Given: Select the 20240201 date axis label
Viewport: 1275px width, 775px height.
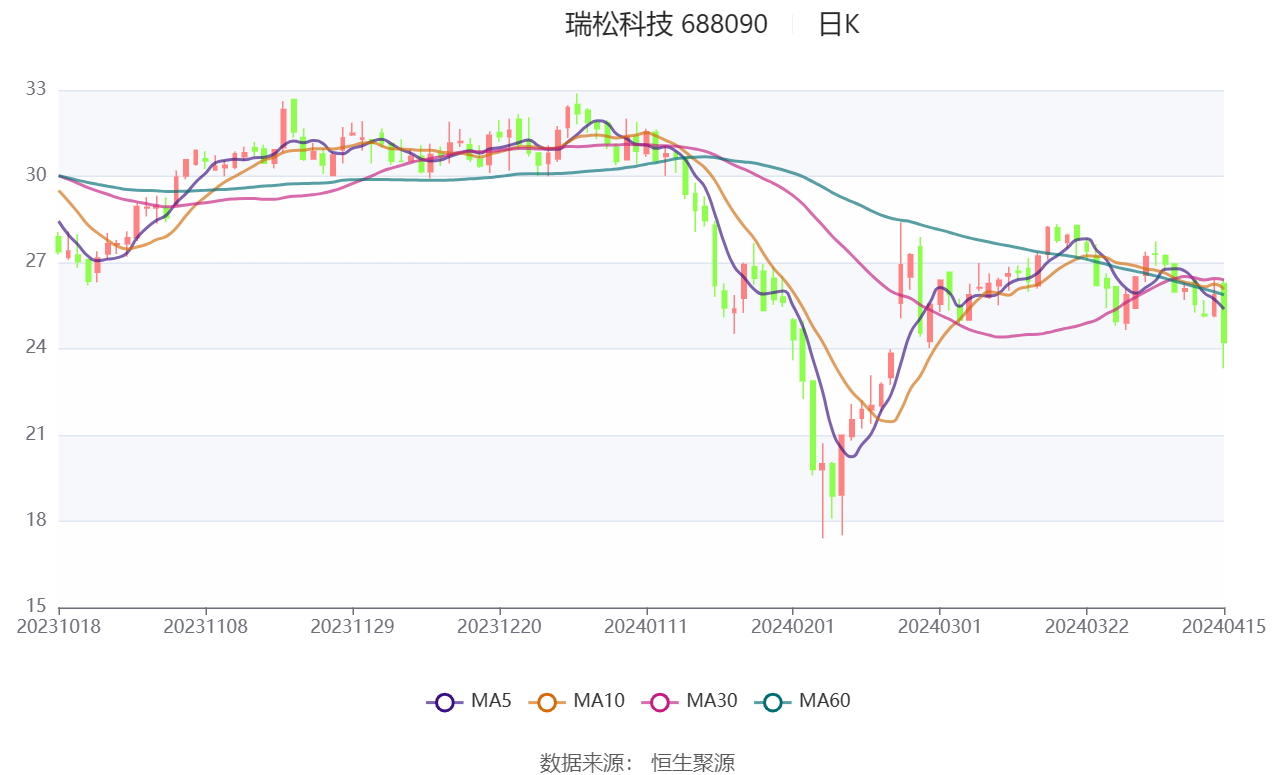Looking at the screenshot, I should pyautogui.click(x=793, y=627).
